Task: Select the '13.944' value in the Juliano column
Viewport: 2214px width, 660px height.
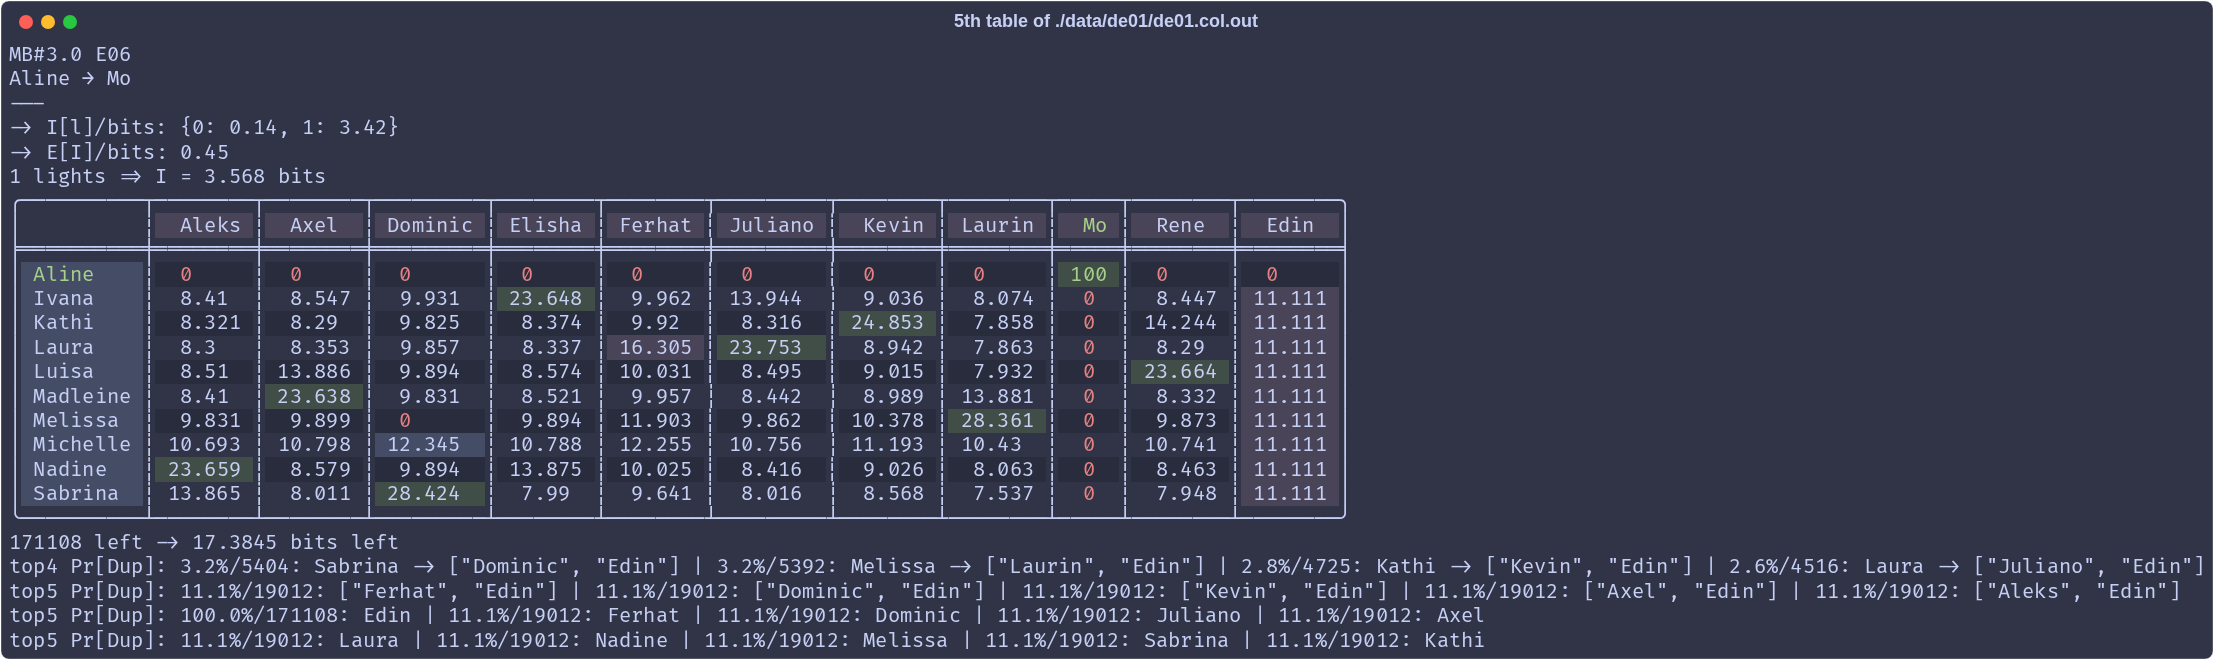Action: tap(765, 298)
